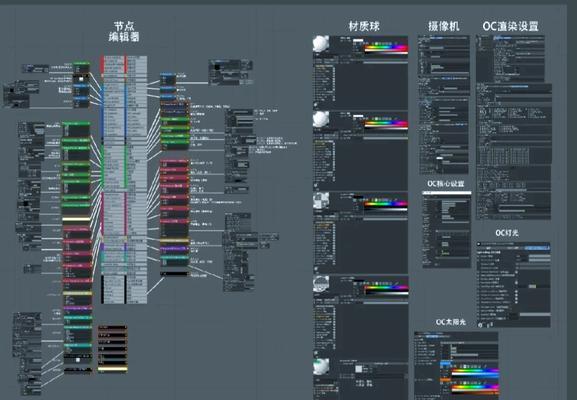Select the topmost white material sphere under 材质球
The width and height of the screenshot is (577, 400).
[x=321, y=44]
